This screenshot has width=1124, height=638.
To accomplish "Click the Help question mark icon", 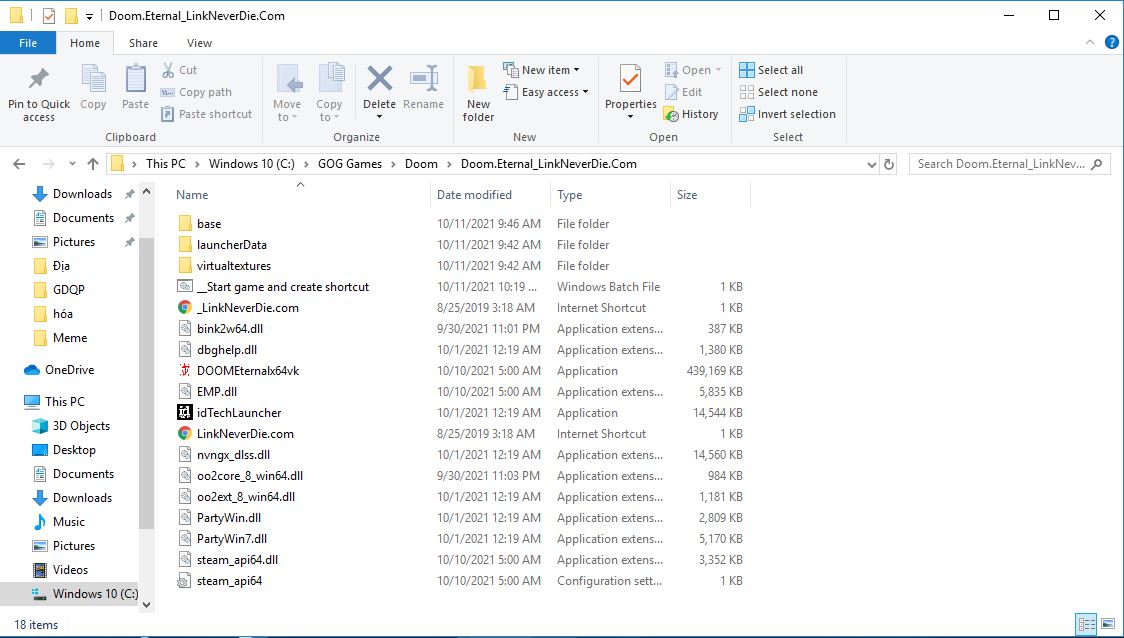I will pyautogui.click(x=1111, y=42).
